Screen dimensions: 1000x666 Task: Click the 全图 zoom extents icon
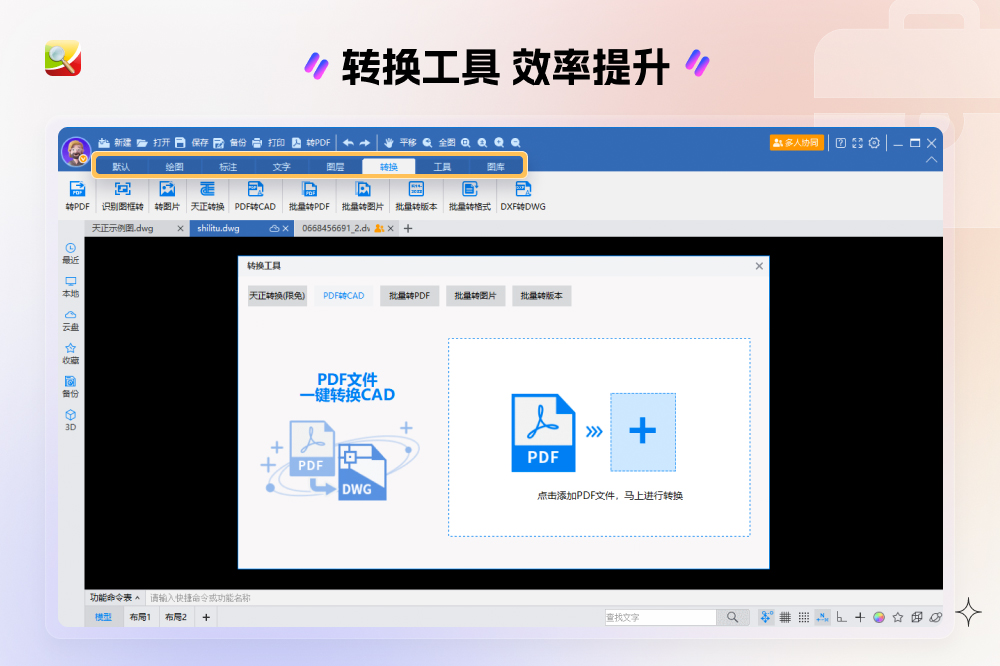click(427, 143)
